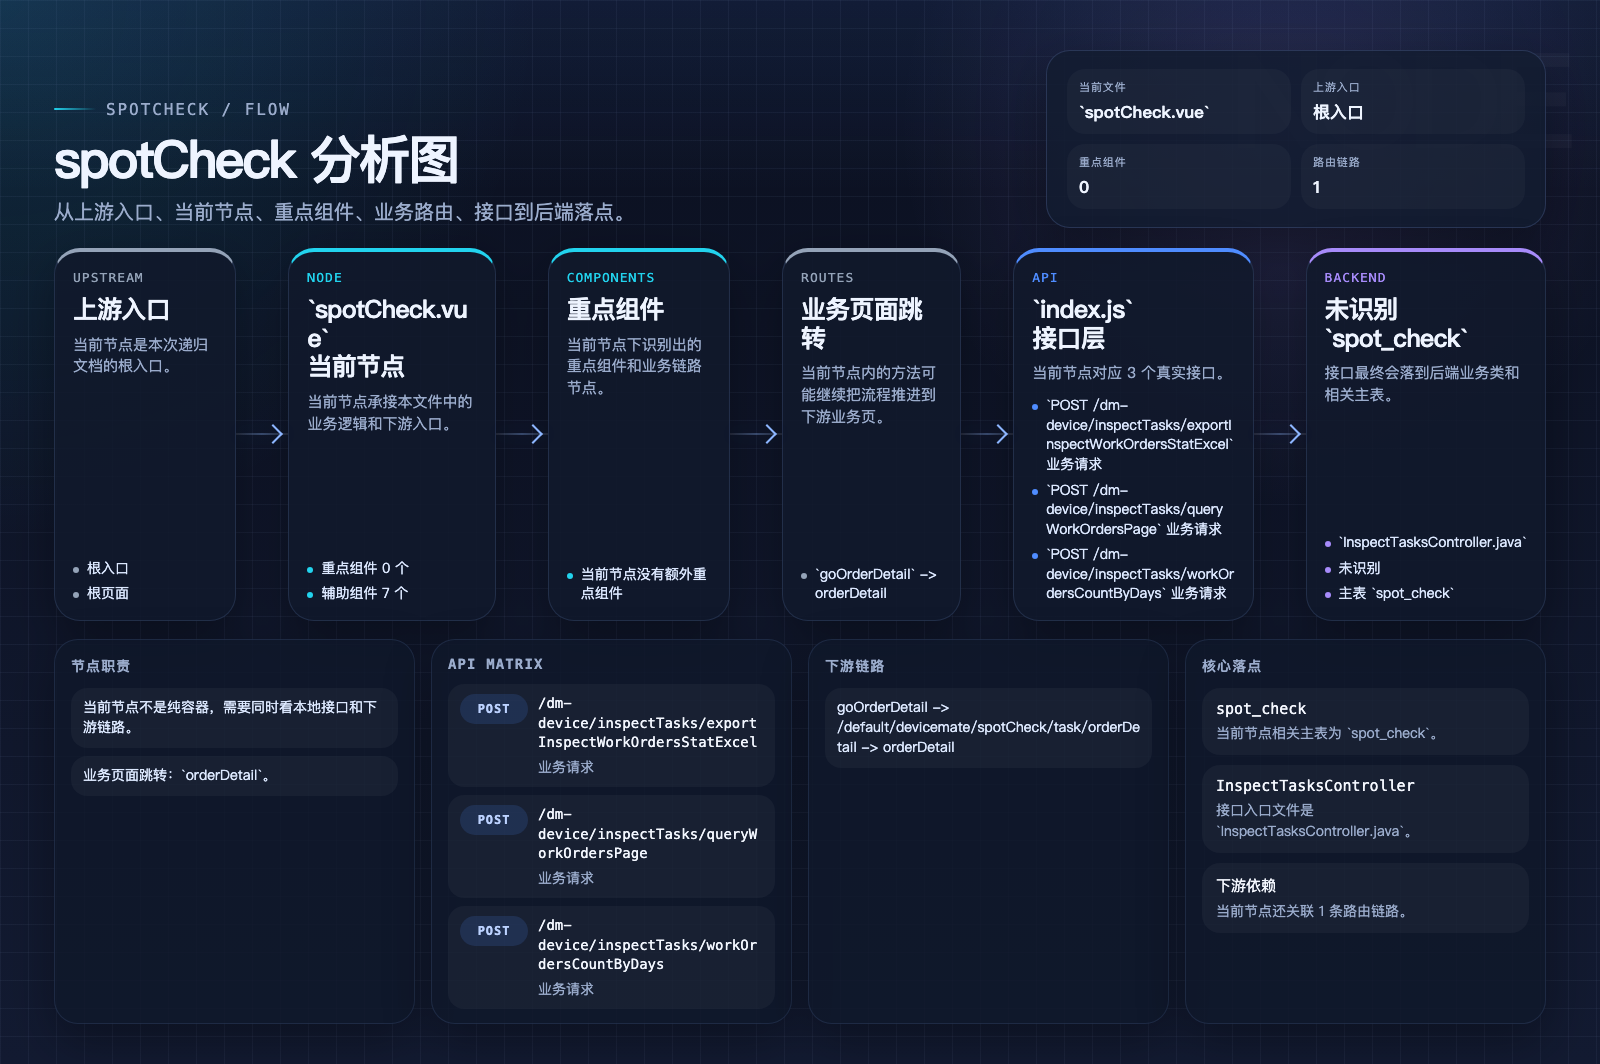Click the subtitle 从上游入口、当前节点、重点组件 line
The image size is (1600, 1064).
pyautogui.click(x=343, y=212)
